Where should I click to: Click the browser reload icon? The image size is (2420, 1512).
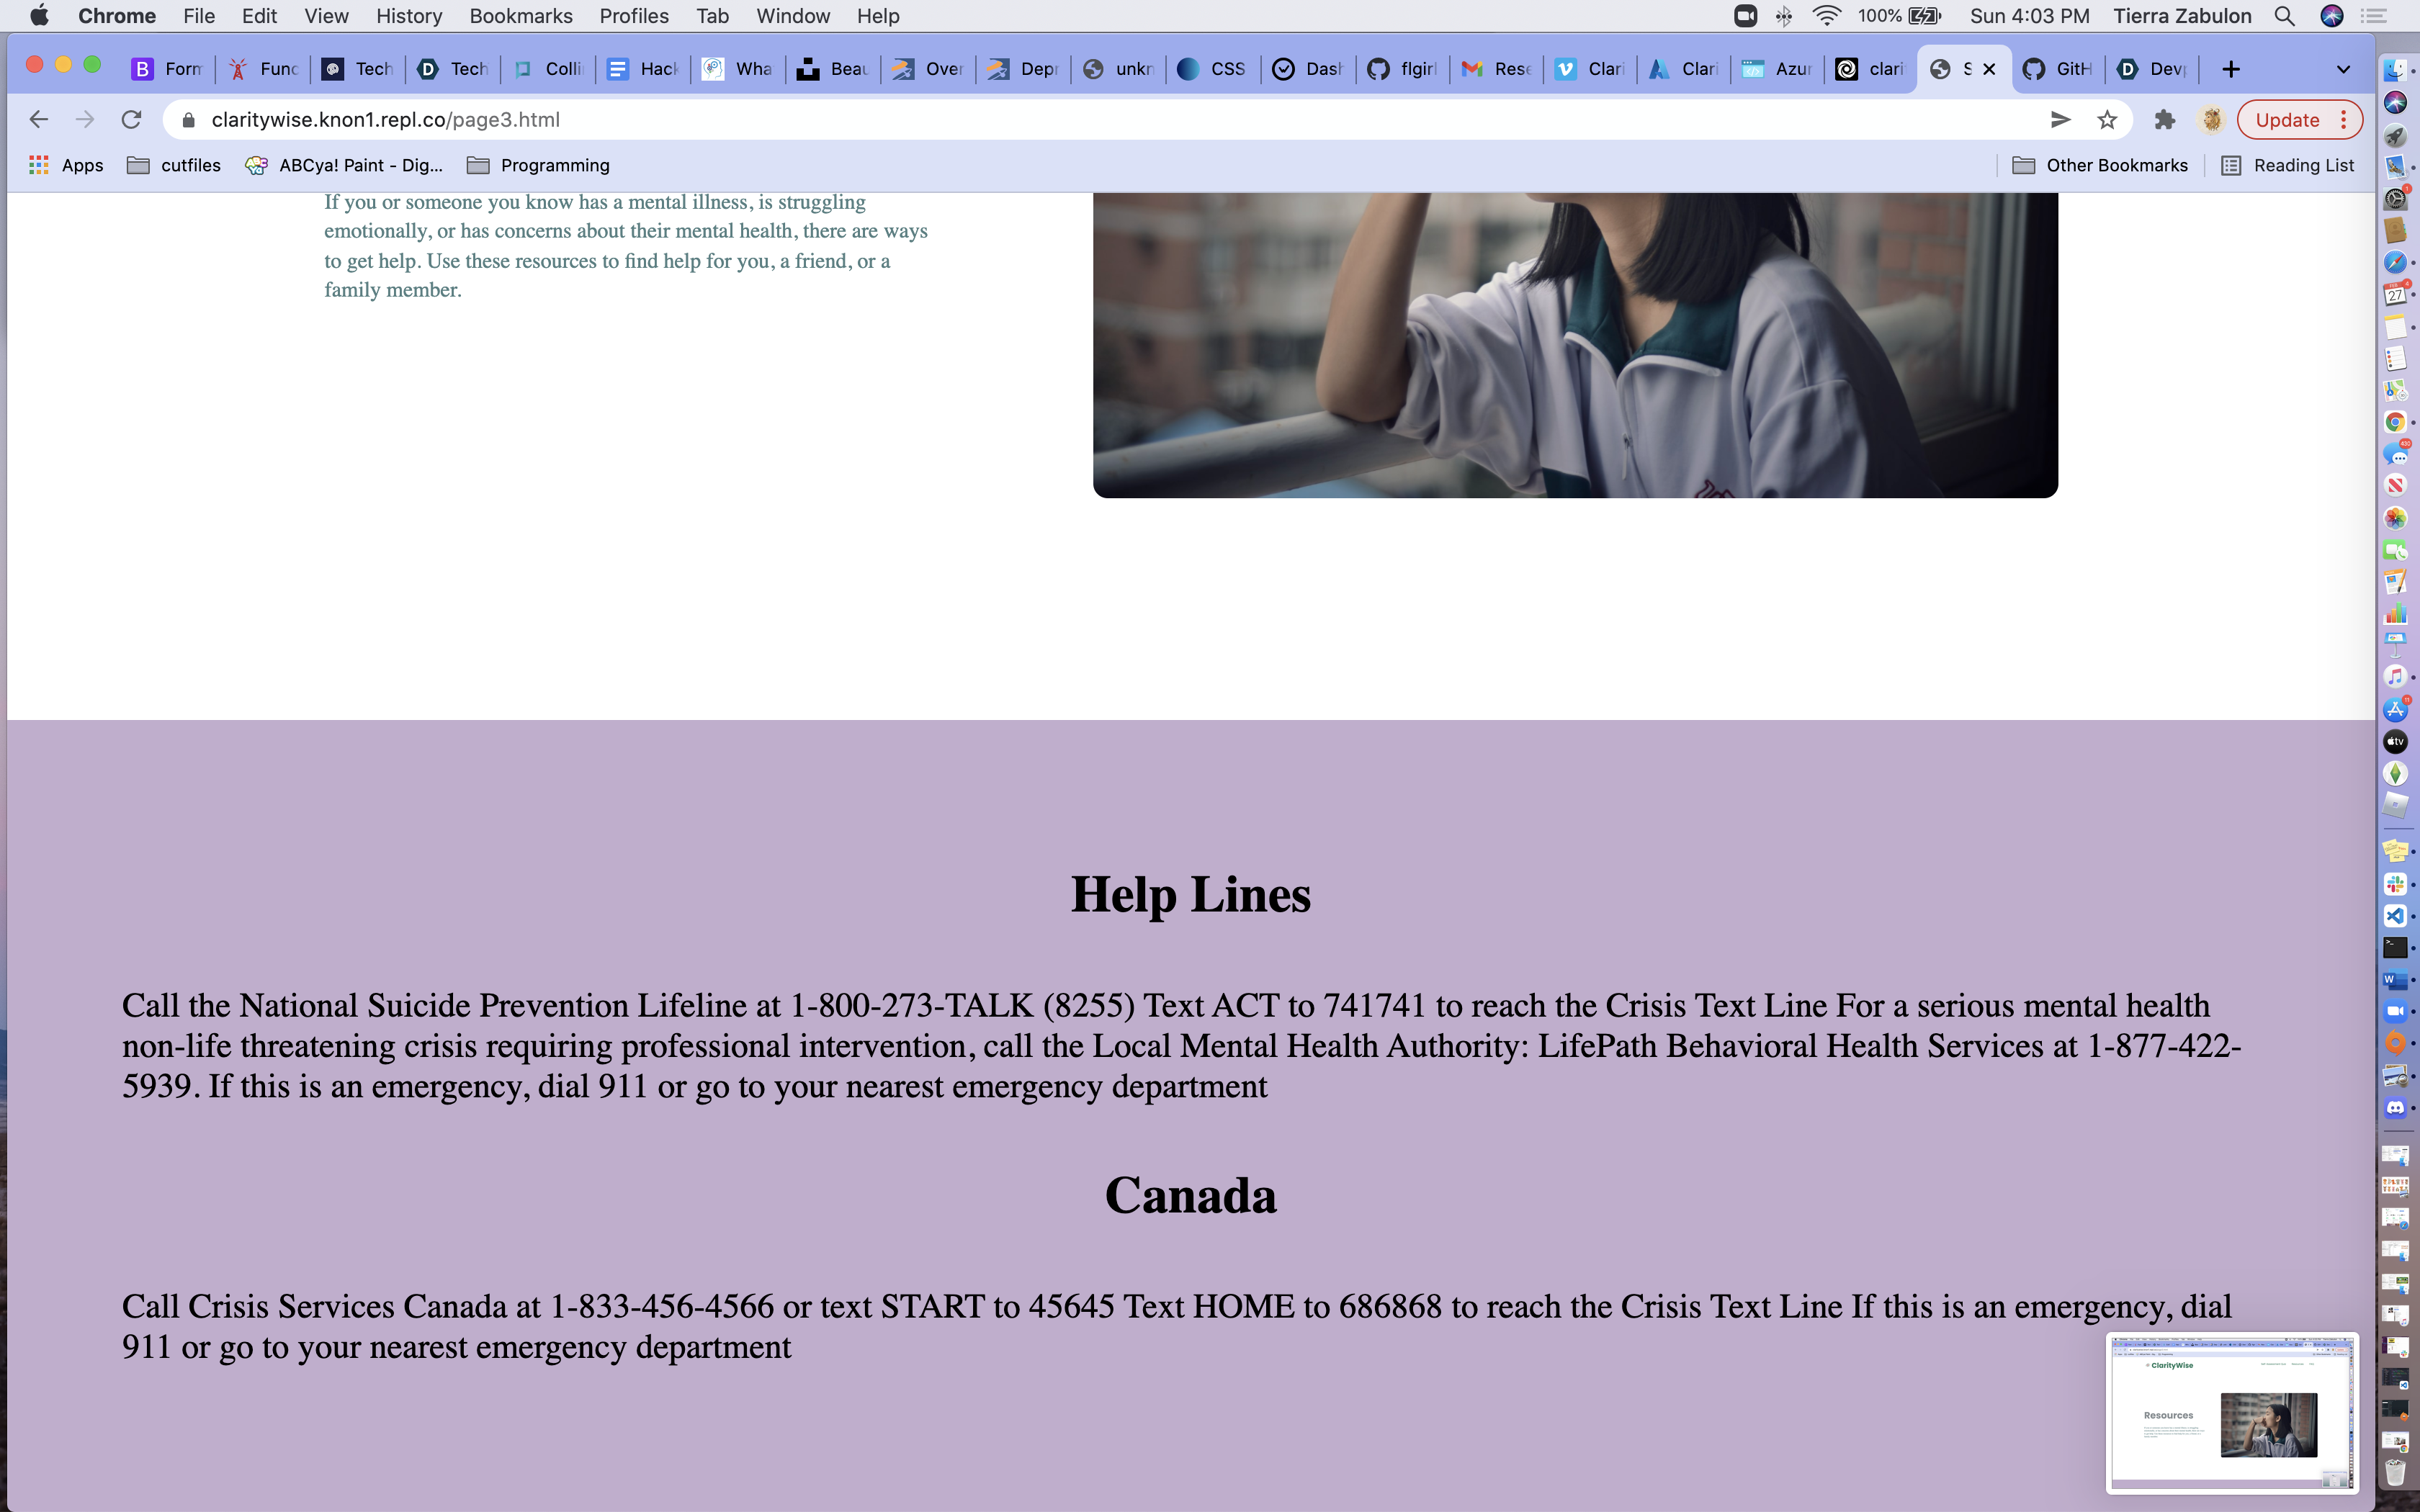tap(131, 120)
